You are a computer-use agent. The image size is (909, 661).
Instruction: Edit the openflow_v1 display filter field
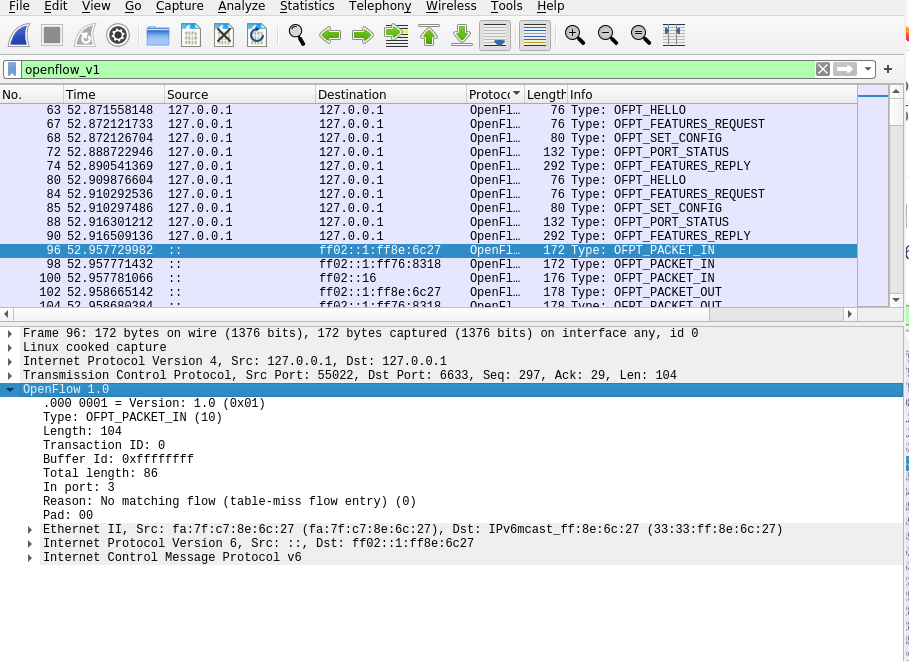(x=417, y=70)
